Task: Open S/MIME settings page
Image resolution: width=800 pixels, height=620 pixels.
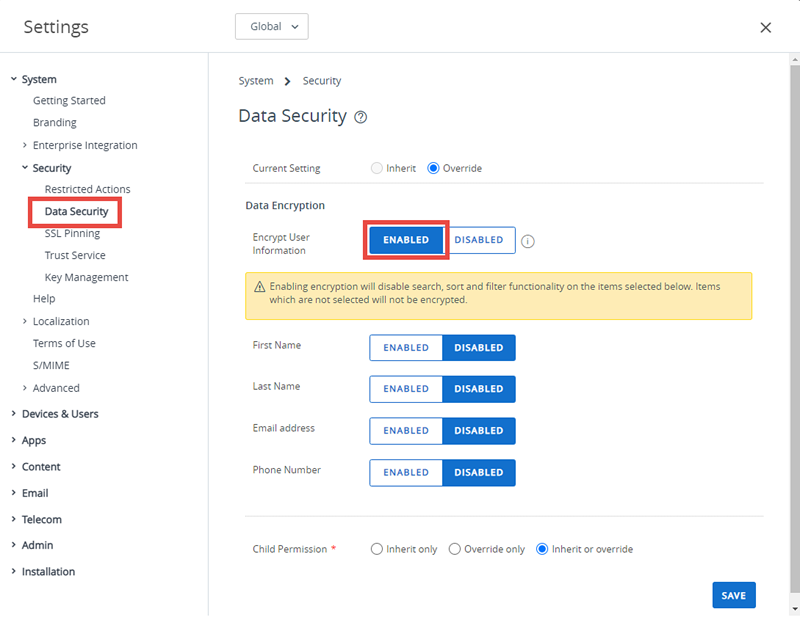Action: point(51,365)
